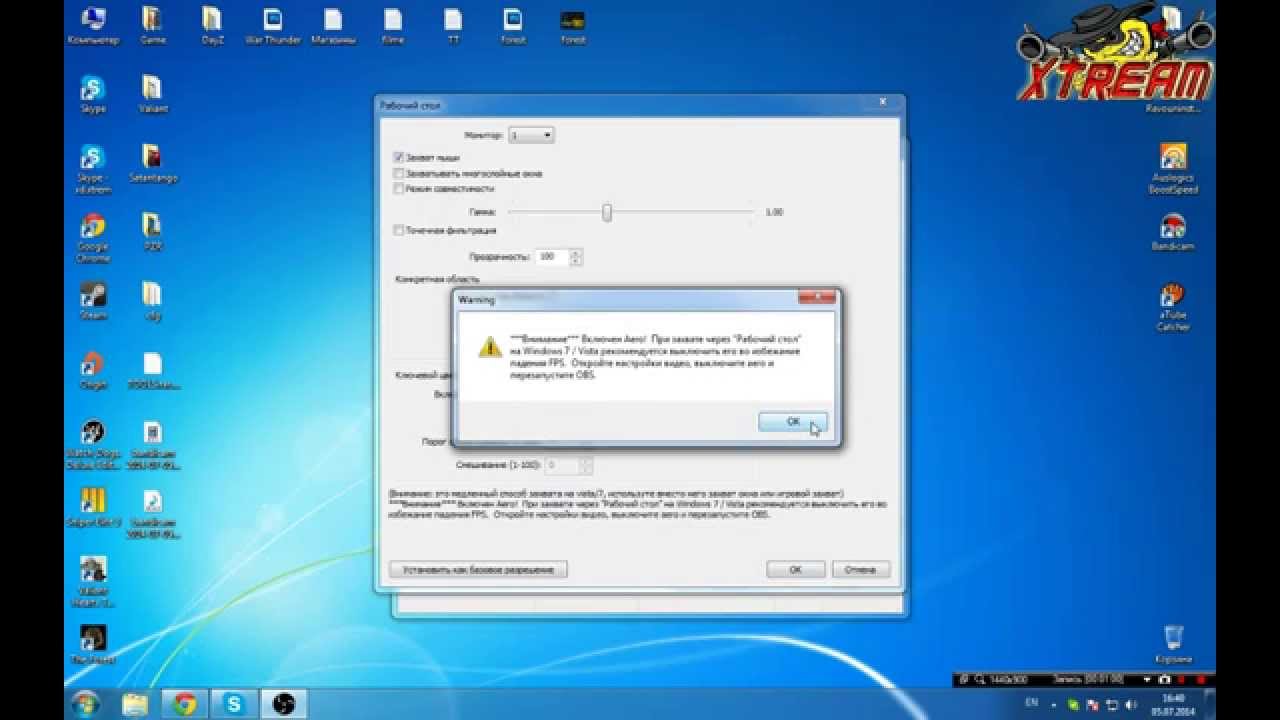The height and width of the screenshot is (720, 1280).
Task: Switch to OBS in the taskbar
Action: pos(283,704)
